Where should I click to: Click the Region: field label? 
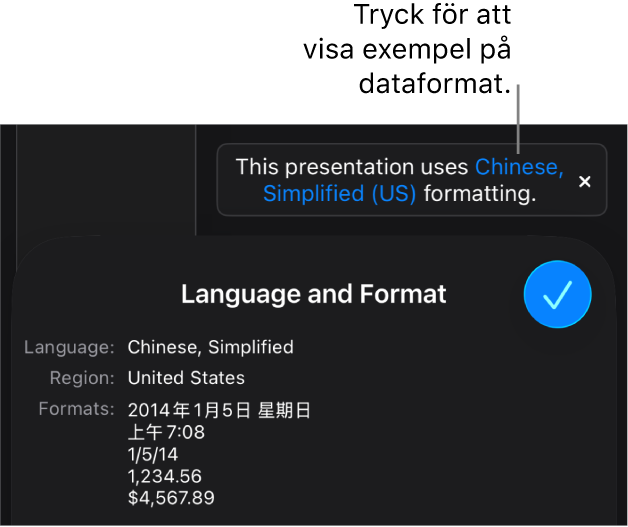82,378
